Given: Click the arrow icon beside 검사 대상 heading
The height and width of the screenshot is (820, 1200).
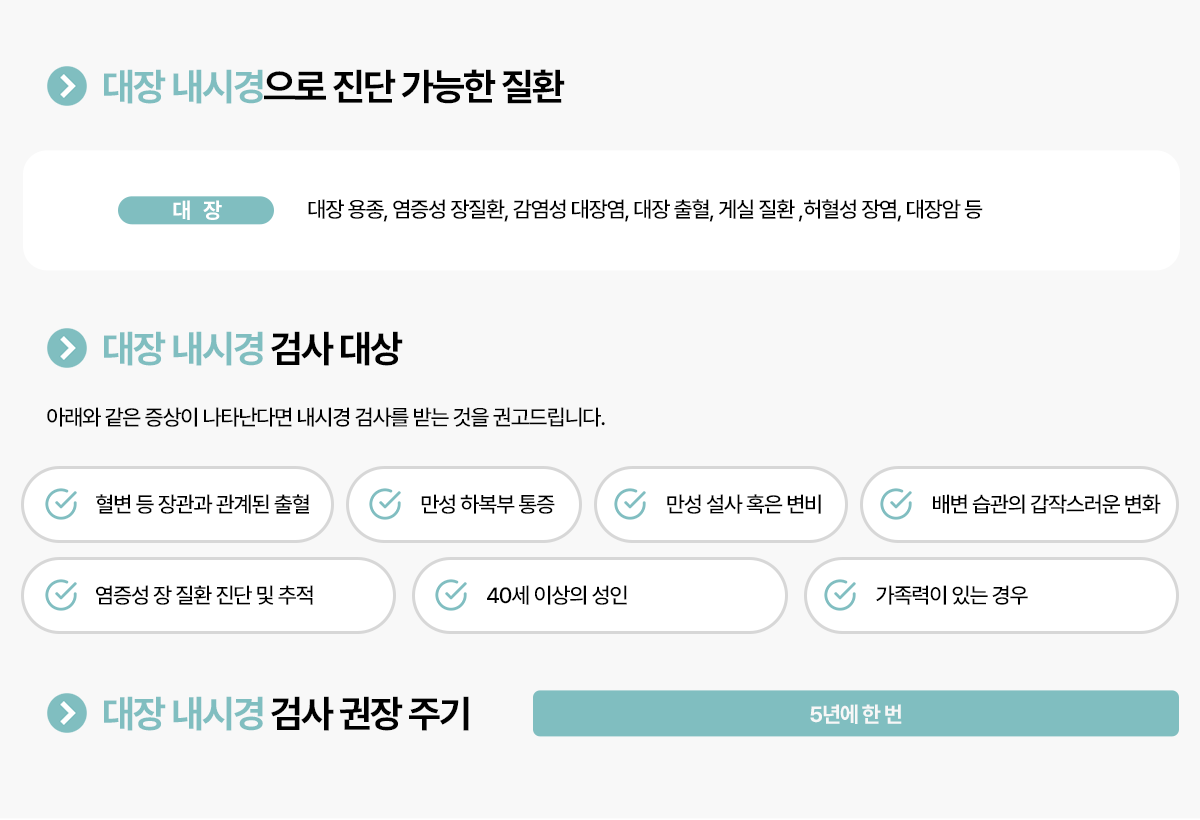Looking at the screenshot, I should [x=67, y=348].
